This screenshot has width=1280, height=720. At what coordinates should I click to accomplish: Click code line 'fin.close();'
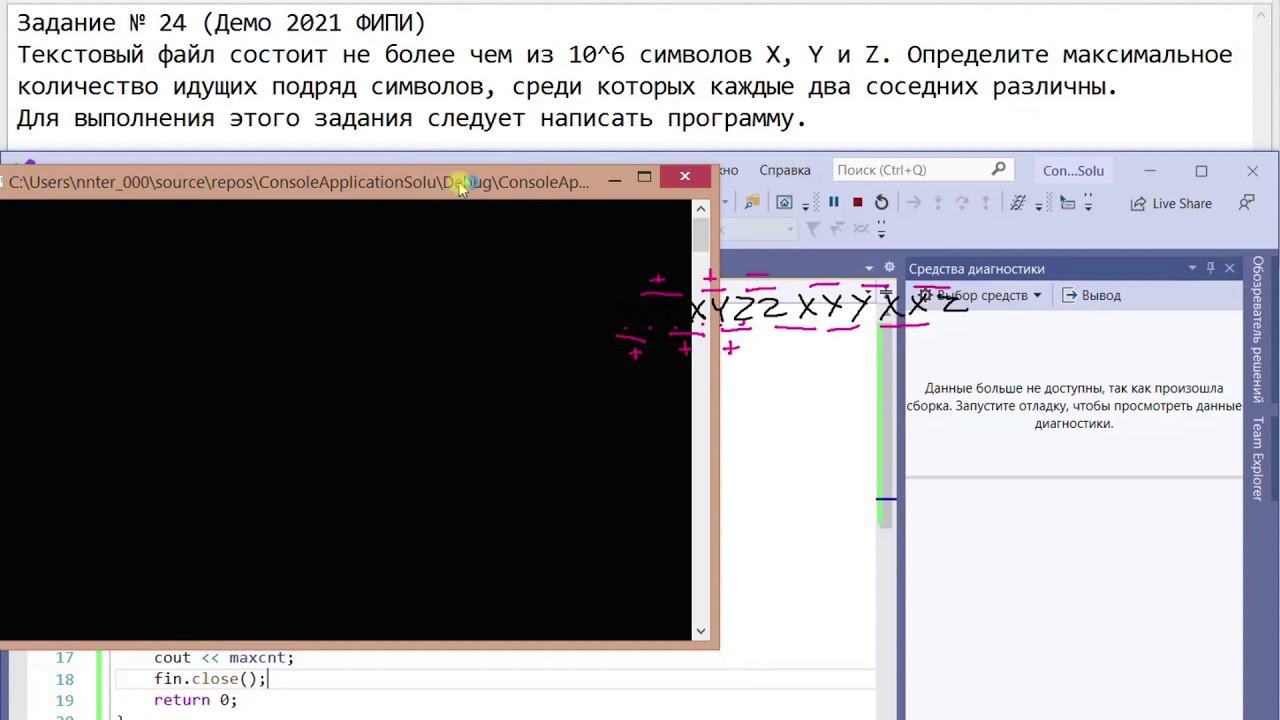coord(210,678)
